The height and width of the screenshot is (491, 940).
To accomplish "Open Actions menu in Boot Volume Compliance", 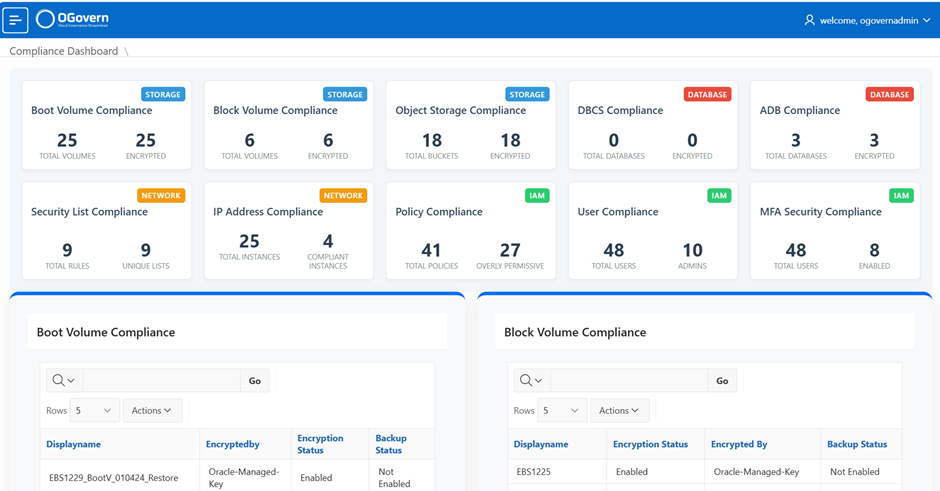I will click(152, 411).
